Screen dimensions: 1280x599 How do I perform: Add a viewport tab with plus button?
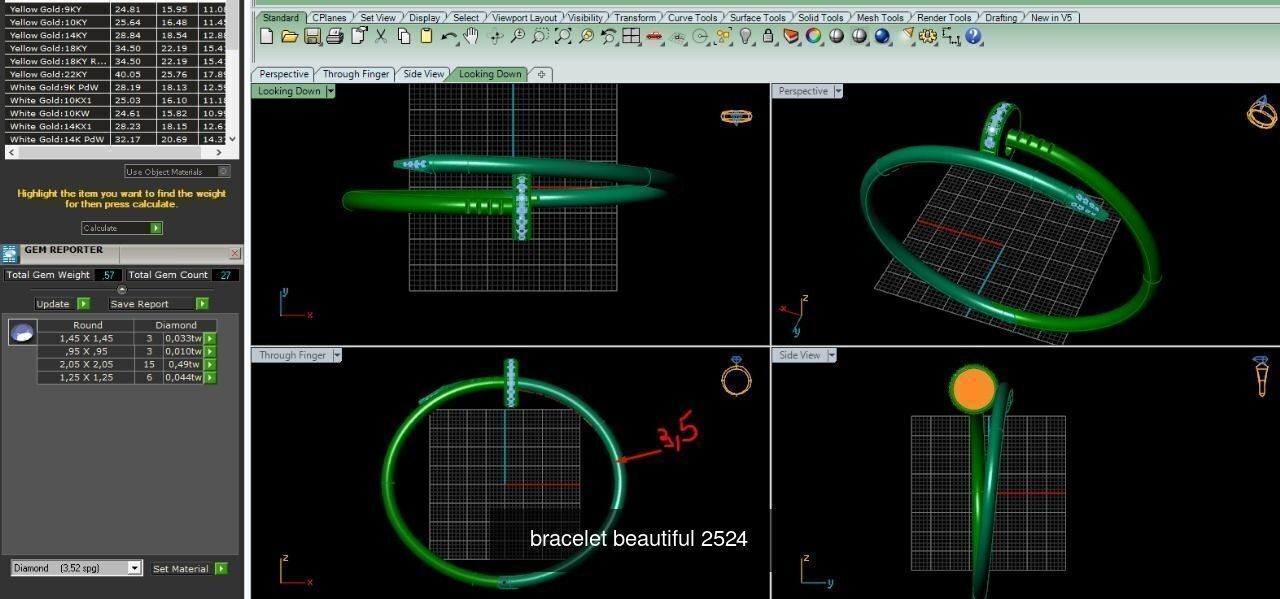(x=541, y=74)
